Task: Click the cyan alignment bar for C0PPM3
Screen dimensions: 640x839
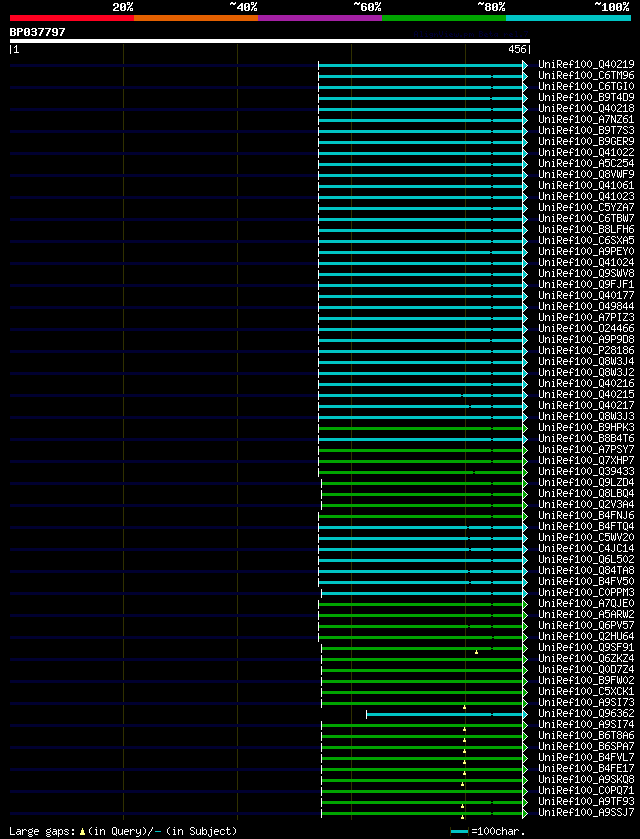Action: [x=422, y=593]
